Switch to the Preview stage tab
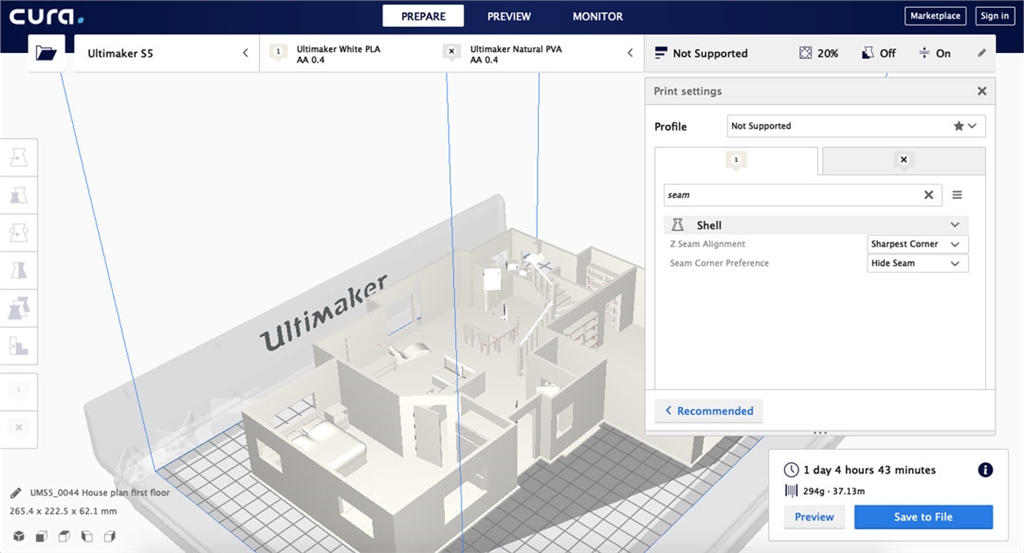 click(x=509, y=16)
